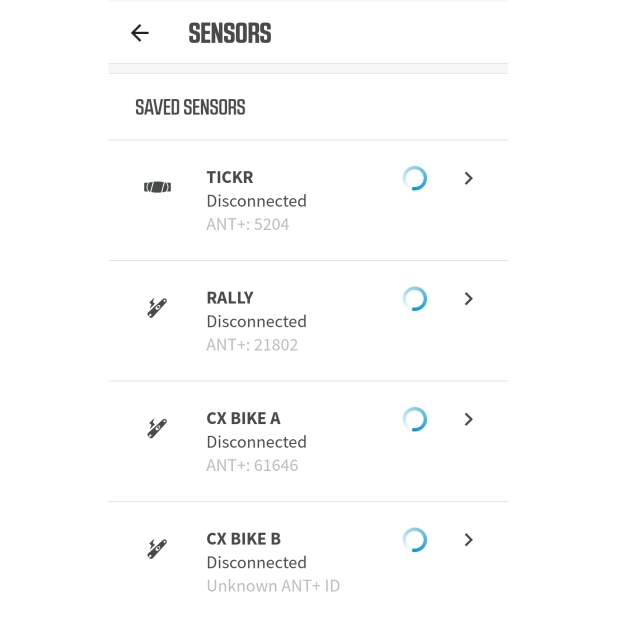Open the TICKR sensor name
620x620 pixels.
click(230, 177)
